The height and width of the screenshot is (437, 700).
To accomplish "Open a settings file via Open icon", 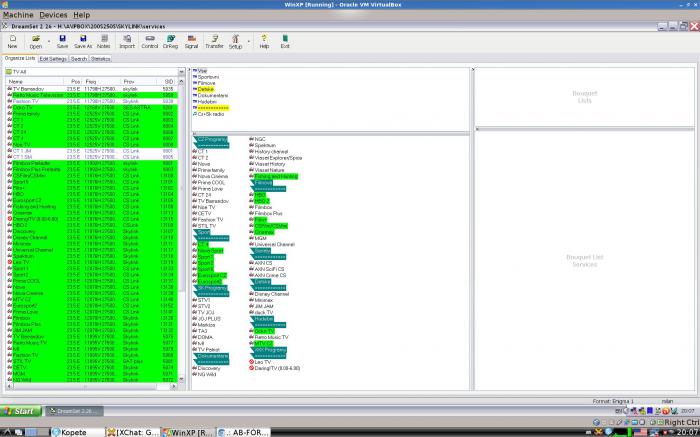I will [36, 42].
